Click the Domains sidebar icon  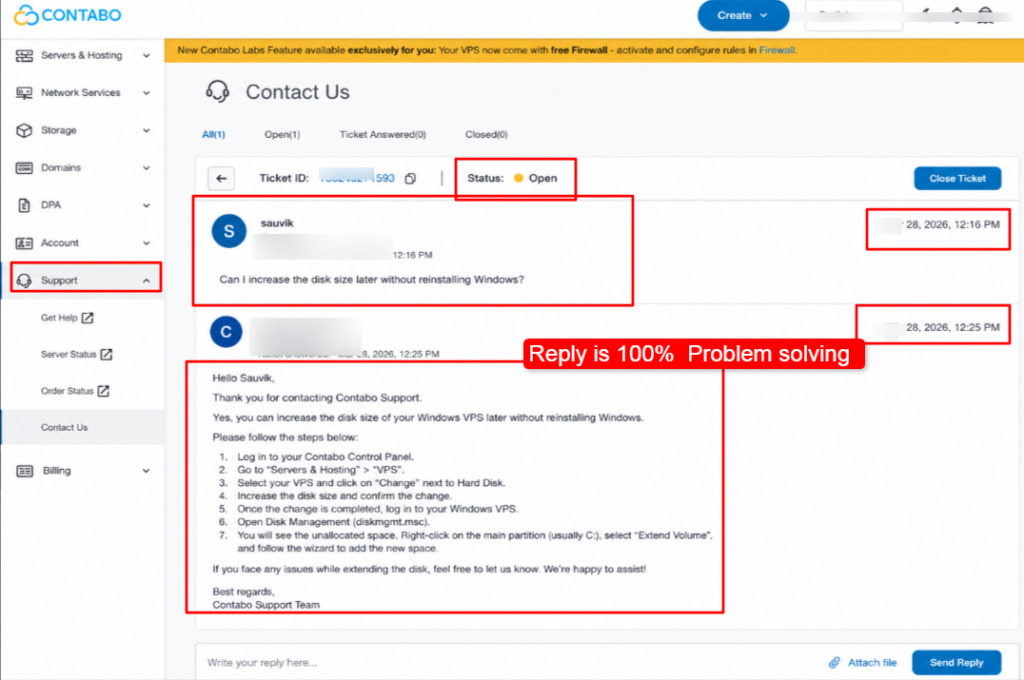pos(24,168)
